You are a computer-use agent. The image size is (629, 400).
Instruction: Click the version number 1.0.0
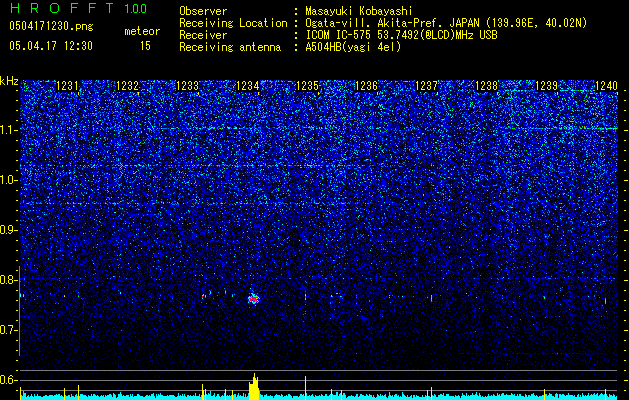point(136,9)
